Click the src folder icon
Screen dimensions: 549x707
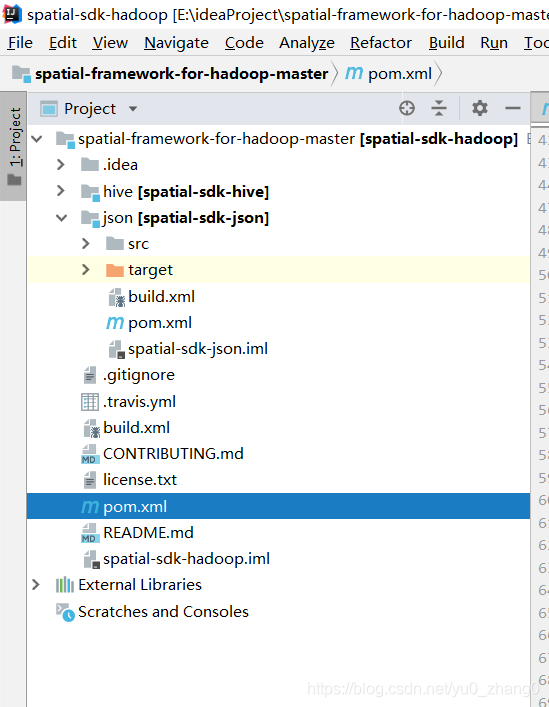(x=114, y=243)
